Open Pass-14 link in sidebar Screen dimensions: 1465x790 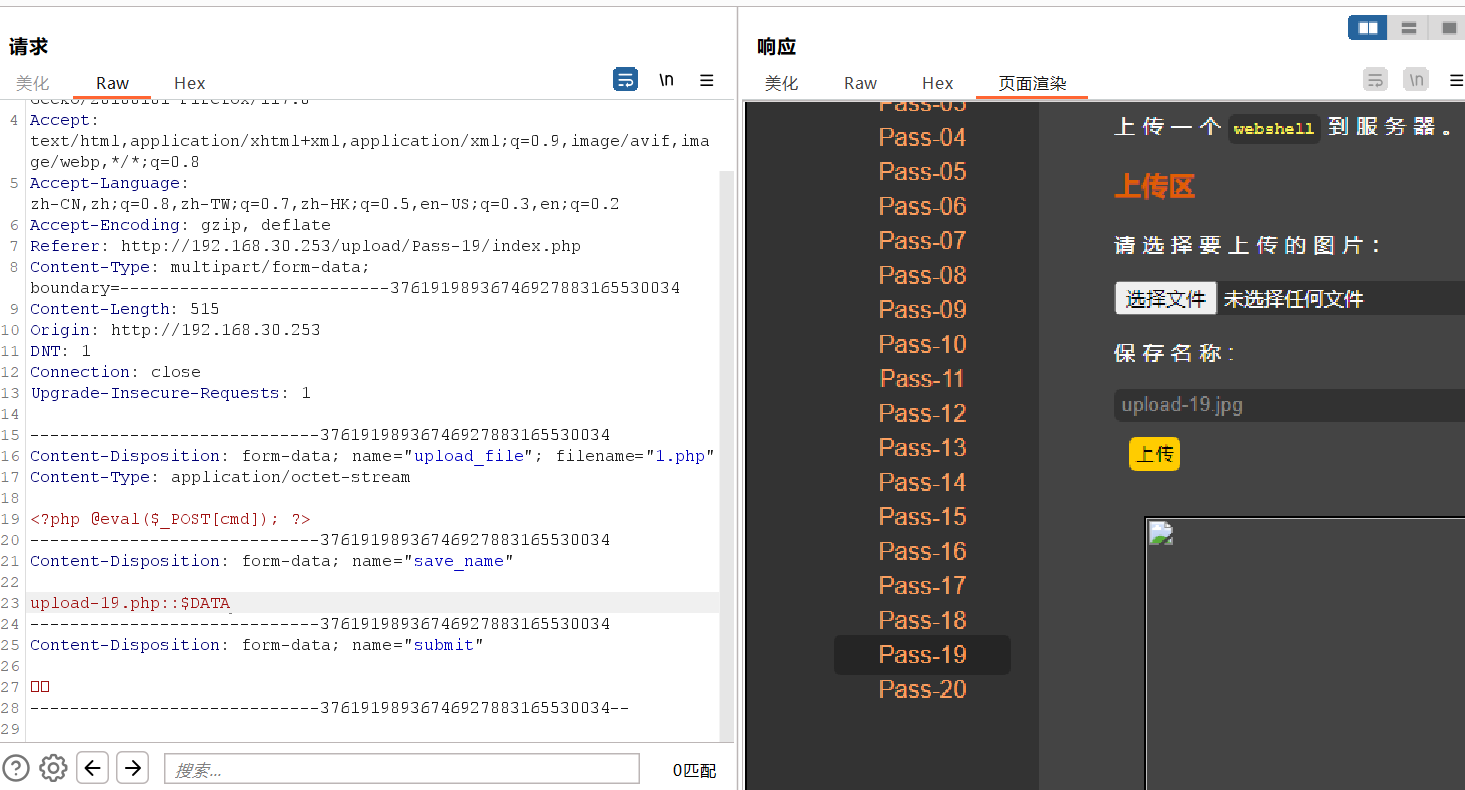click(922, 482)
